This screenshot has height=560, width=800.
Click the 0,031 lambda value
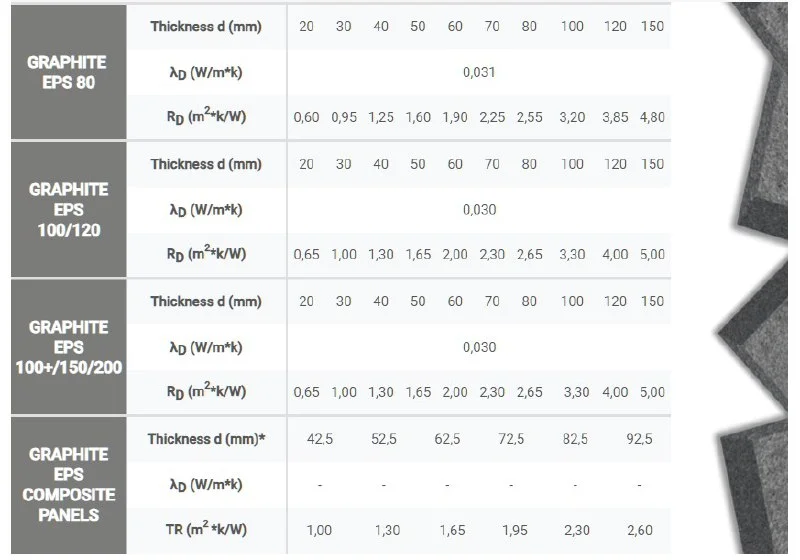[x=479, y=72]
